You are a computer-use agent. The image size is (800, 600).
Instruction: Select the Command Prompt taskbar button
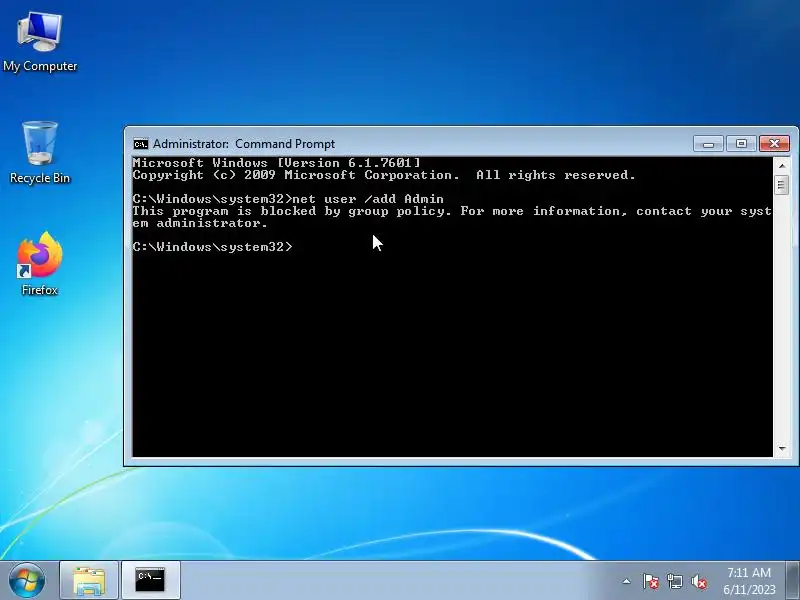pyautogui.click(x=150, y=581)
